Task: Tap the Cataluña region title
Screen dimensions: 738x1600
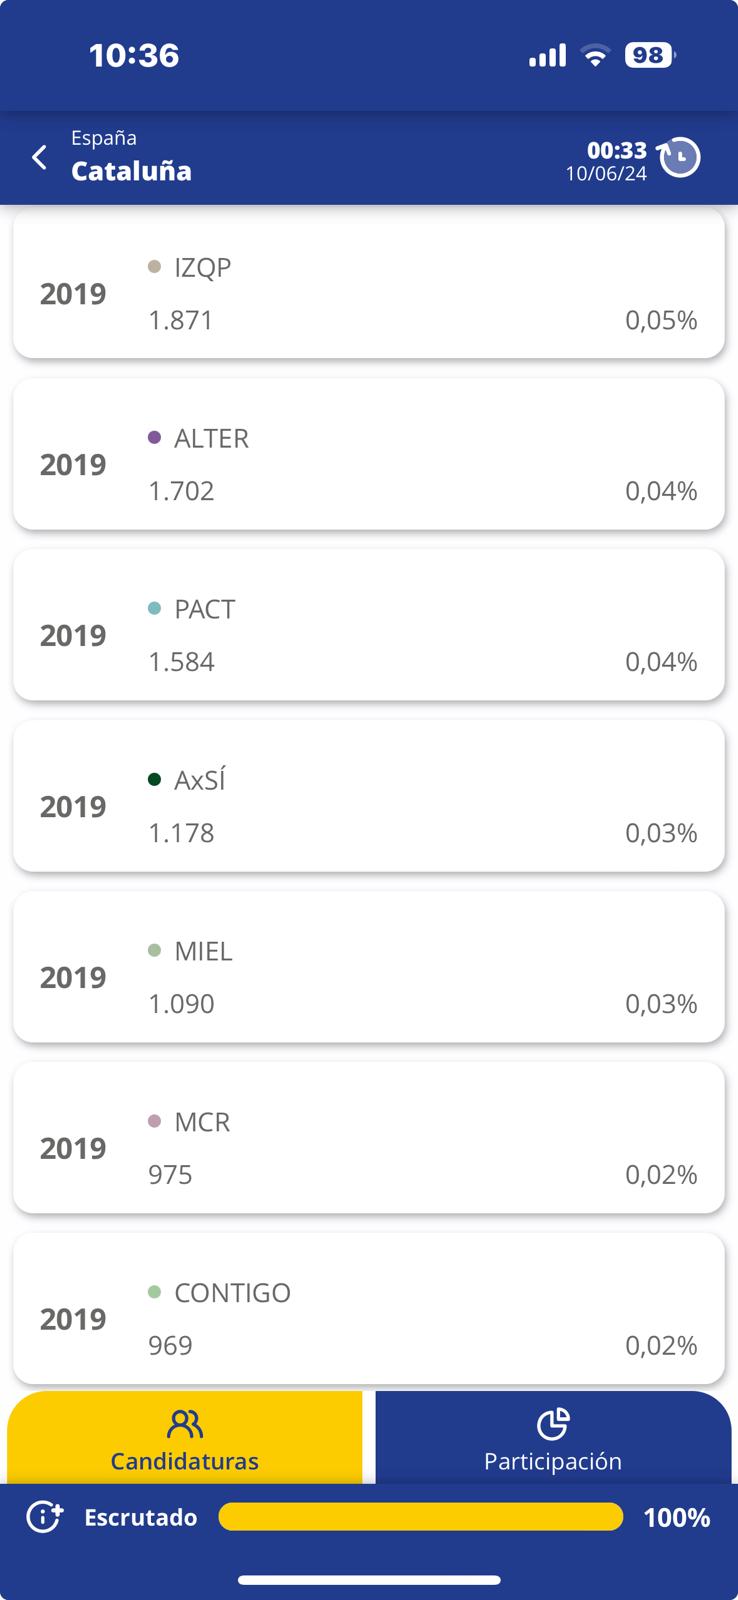Action: tap(131, 171)
